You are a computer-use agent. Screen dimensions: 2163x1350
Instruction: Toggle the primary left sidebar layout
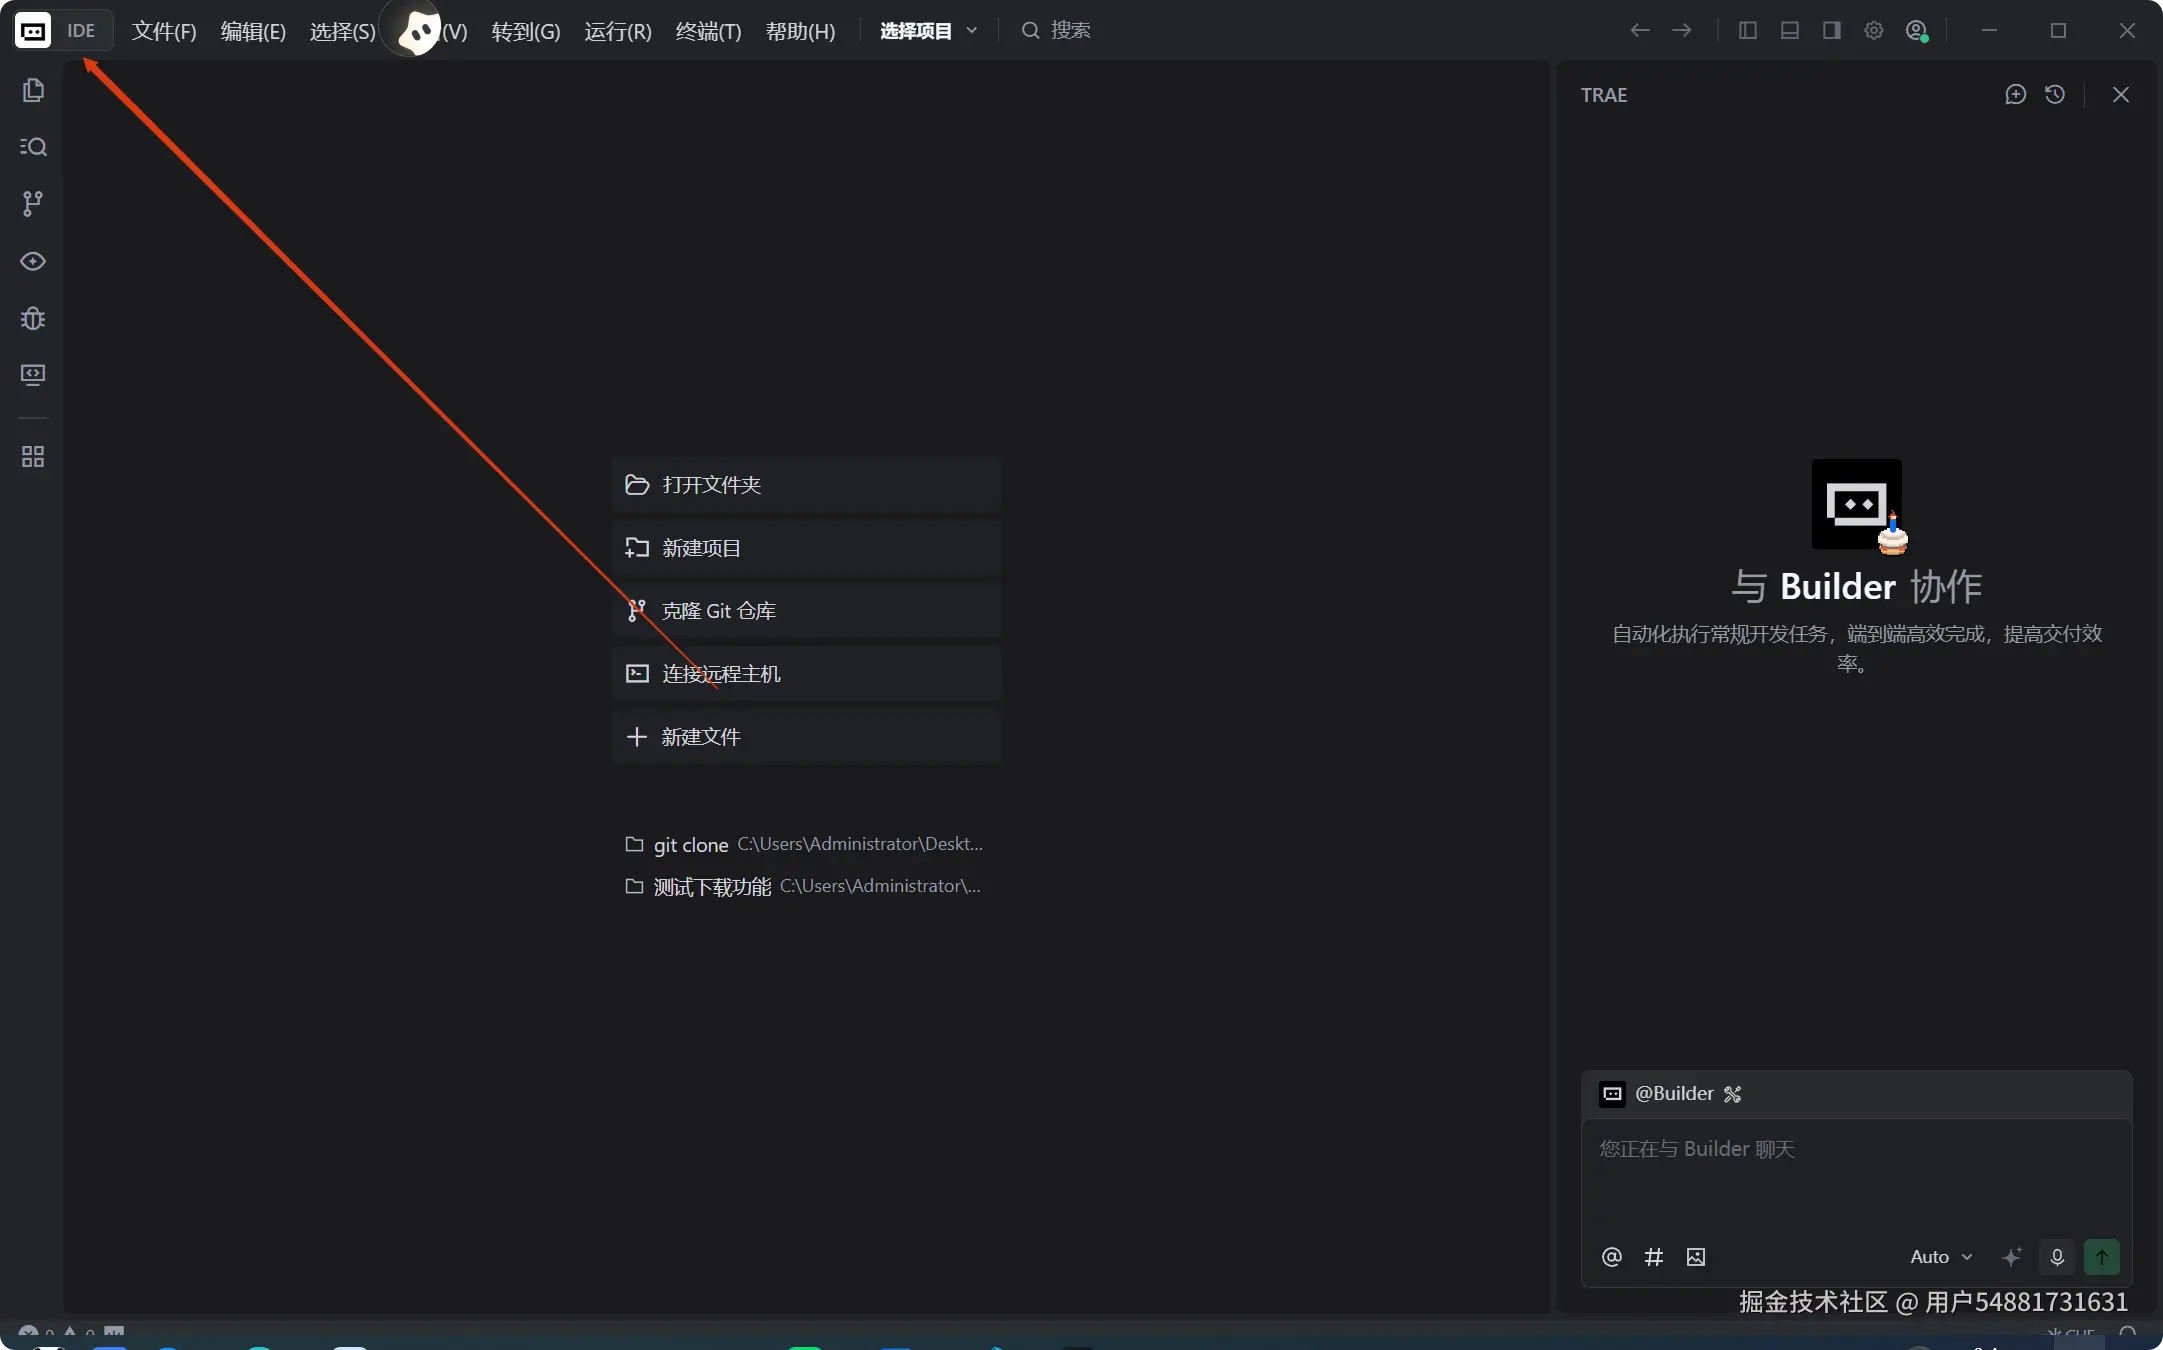(x=1748, y=30)
